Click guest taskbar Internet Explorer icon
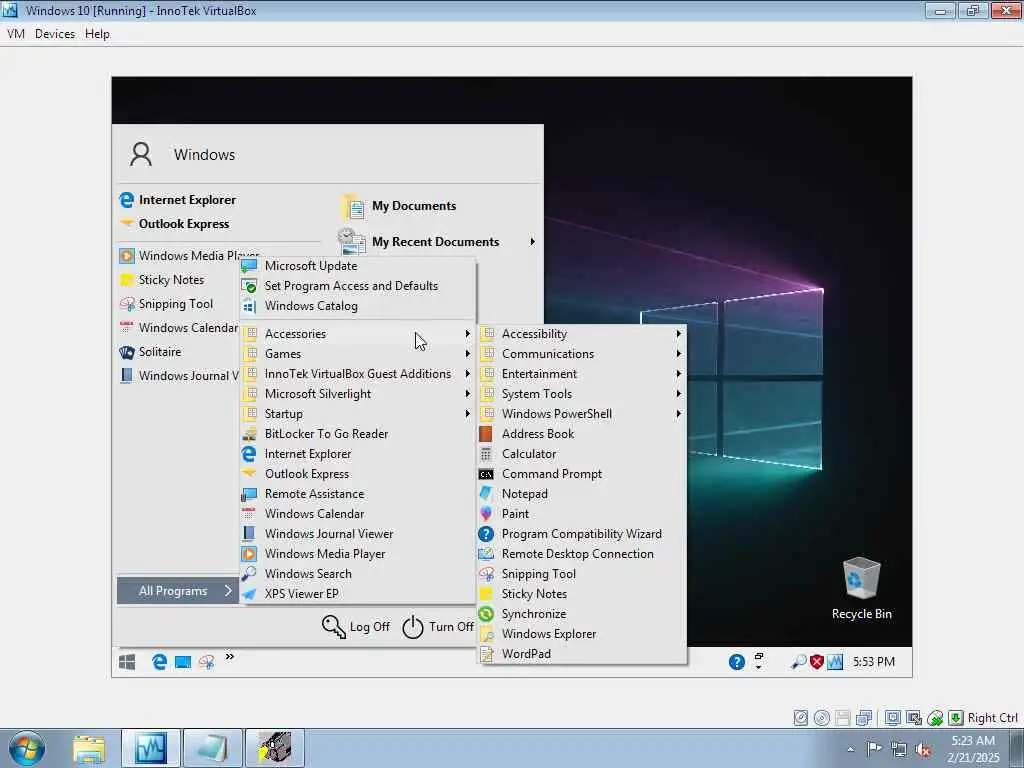The image size is (1024, 768). (159, 662)
